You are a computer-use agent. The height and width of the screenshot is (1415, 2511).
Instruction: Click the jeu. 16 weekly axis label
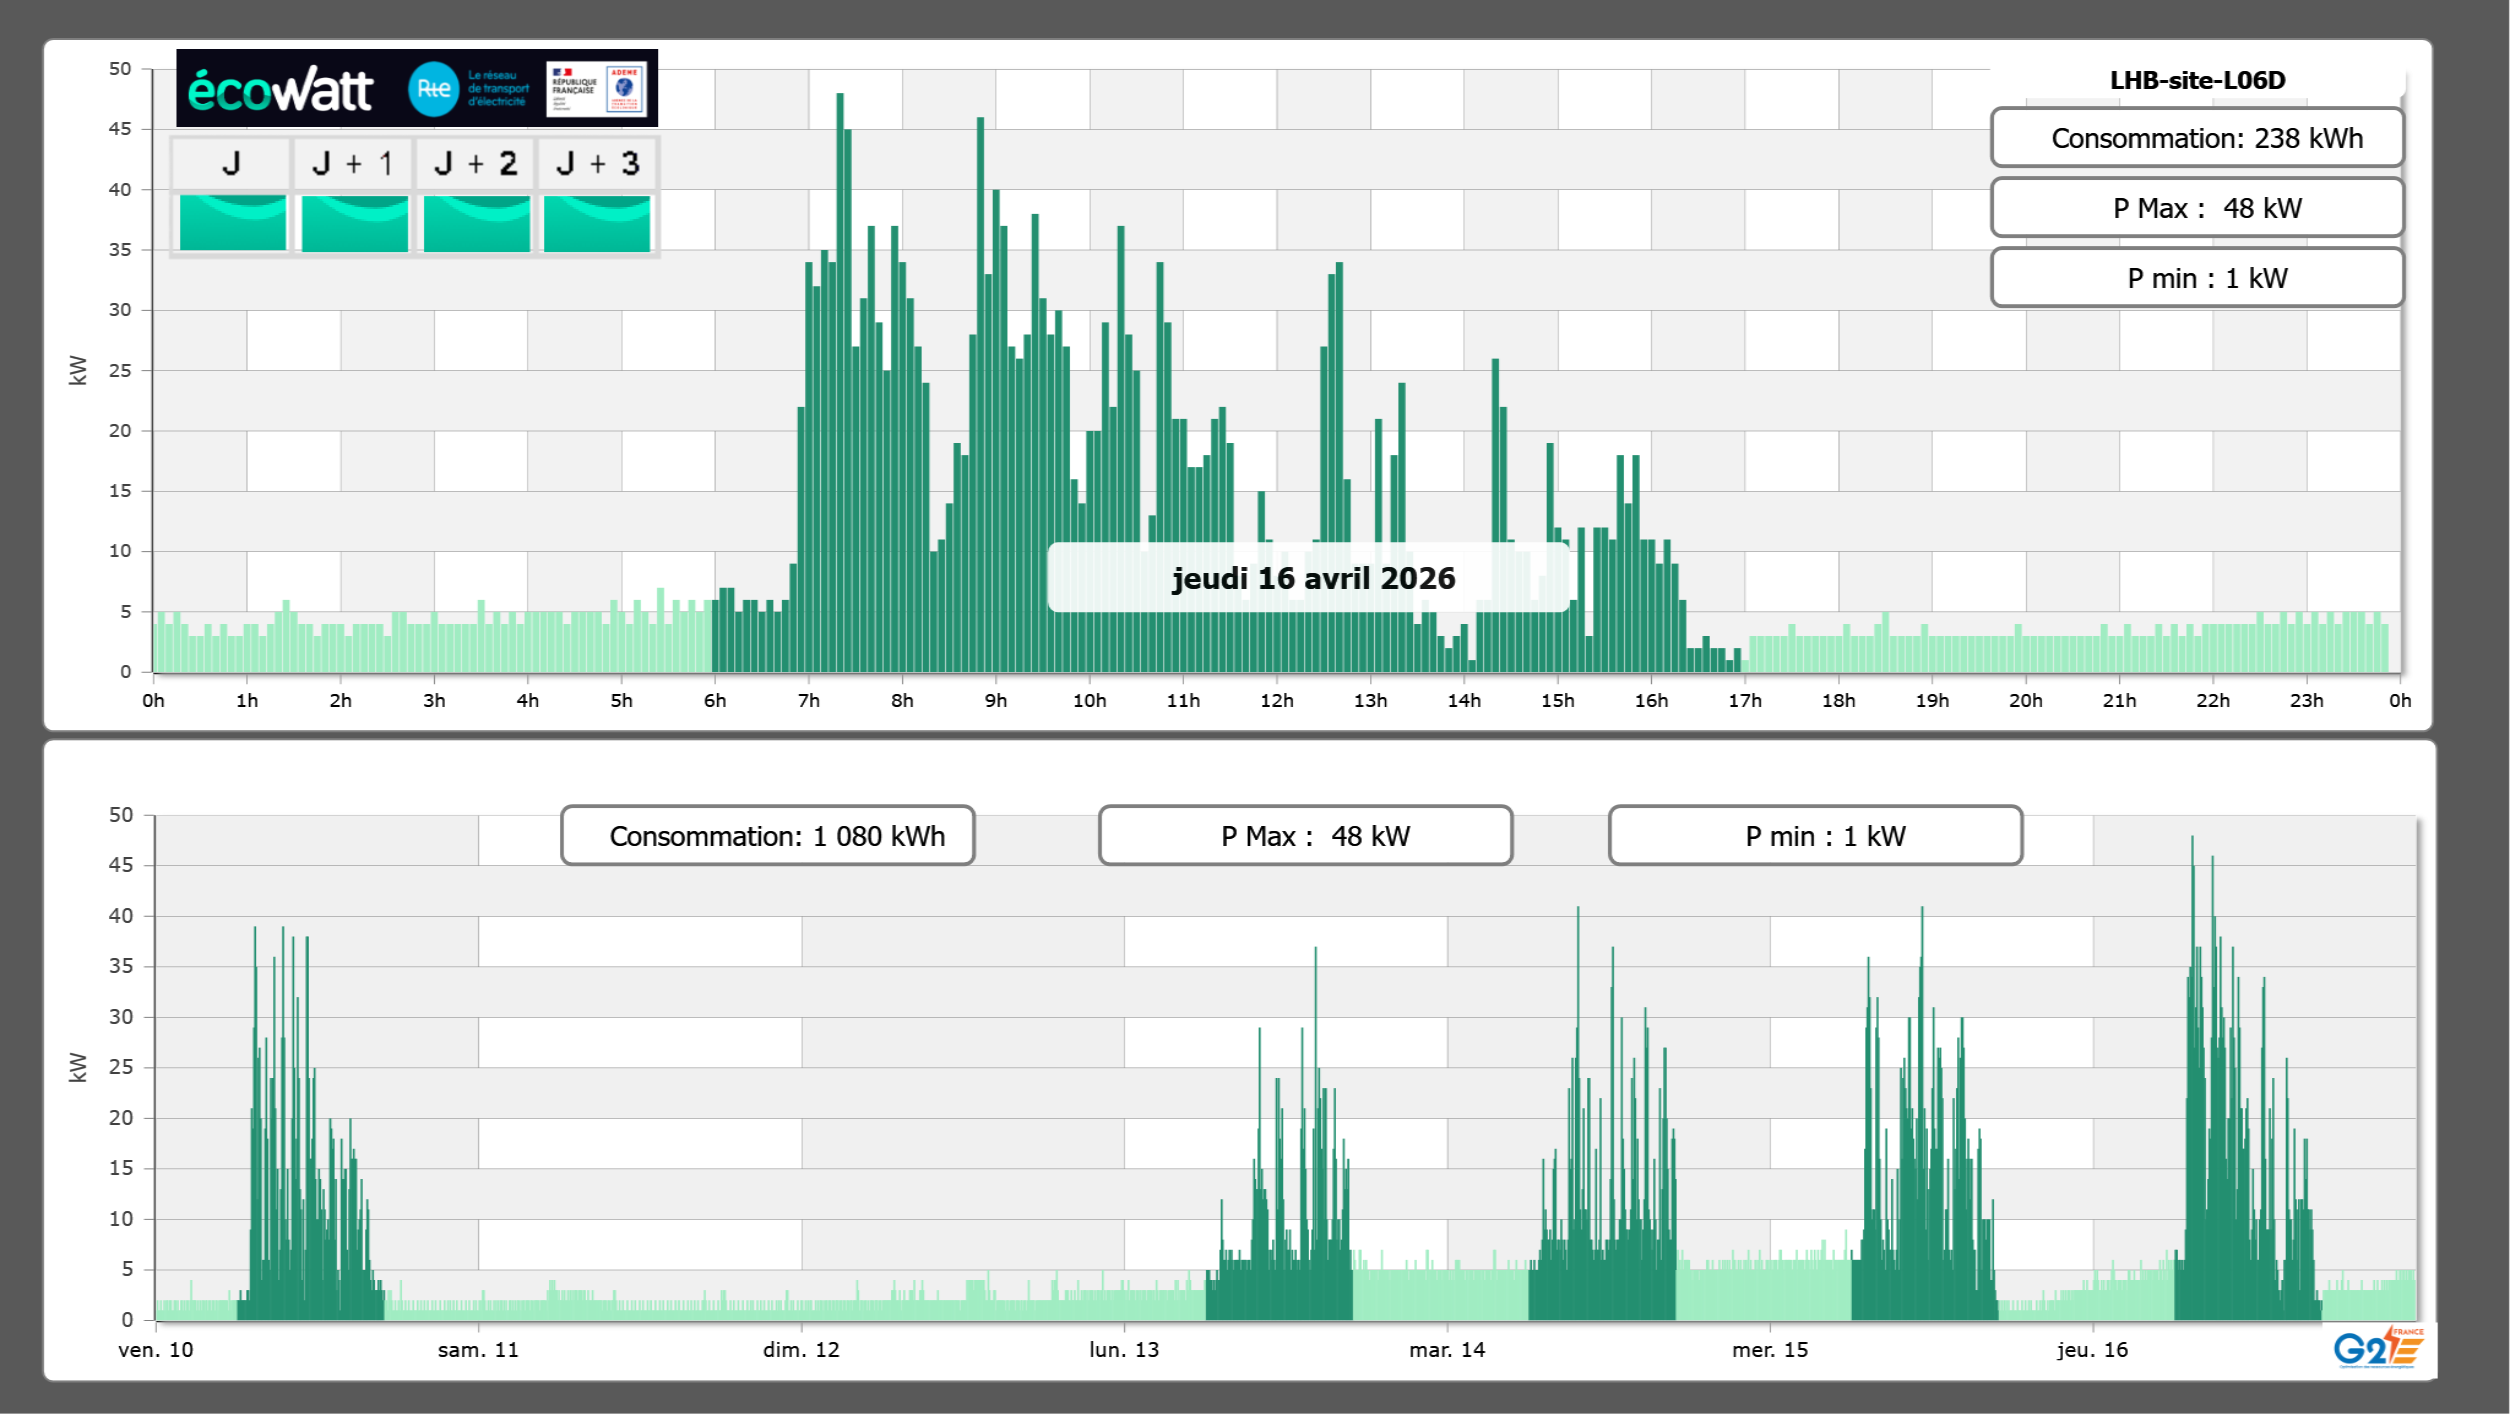tap(2092, 1349)
